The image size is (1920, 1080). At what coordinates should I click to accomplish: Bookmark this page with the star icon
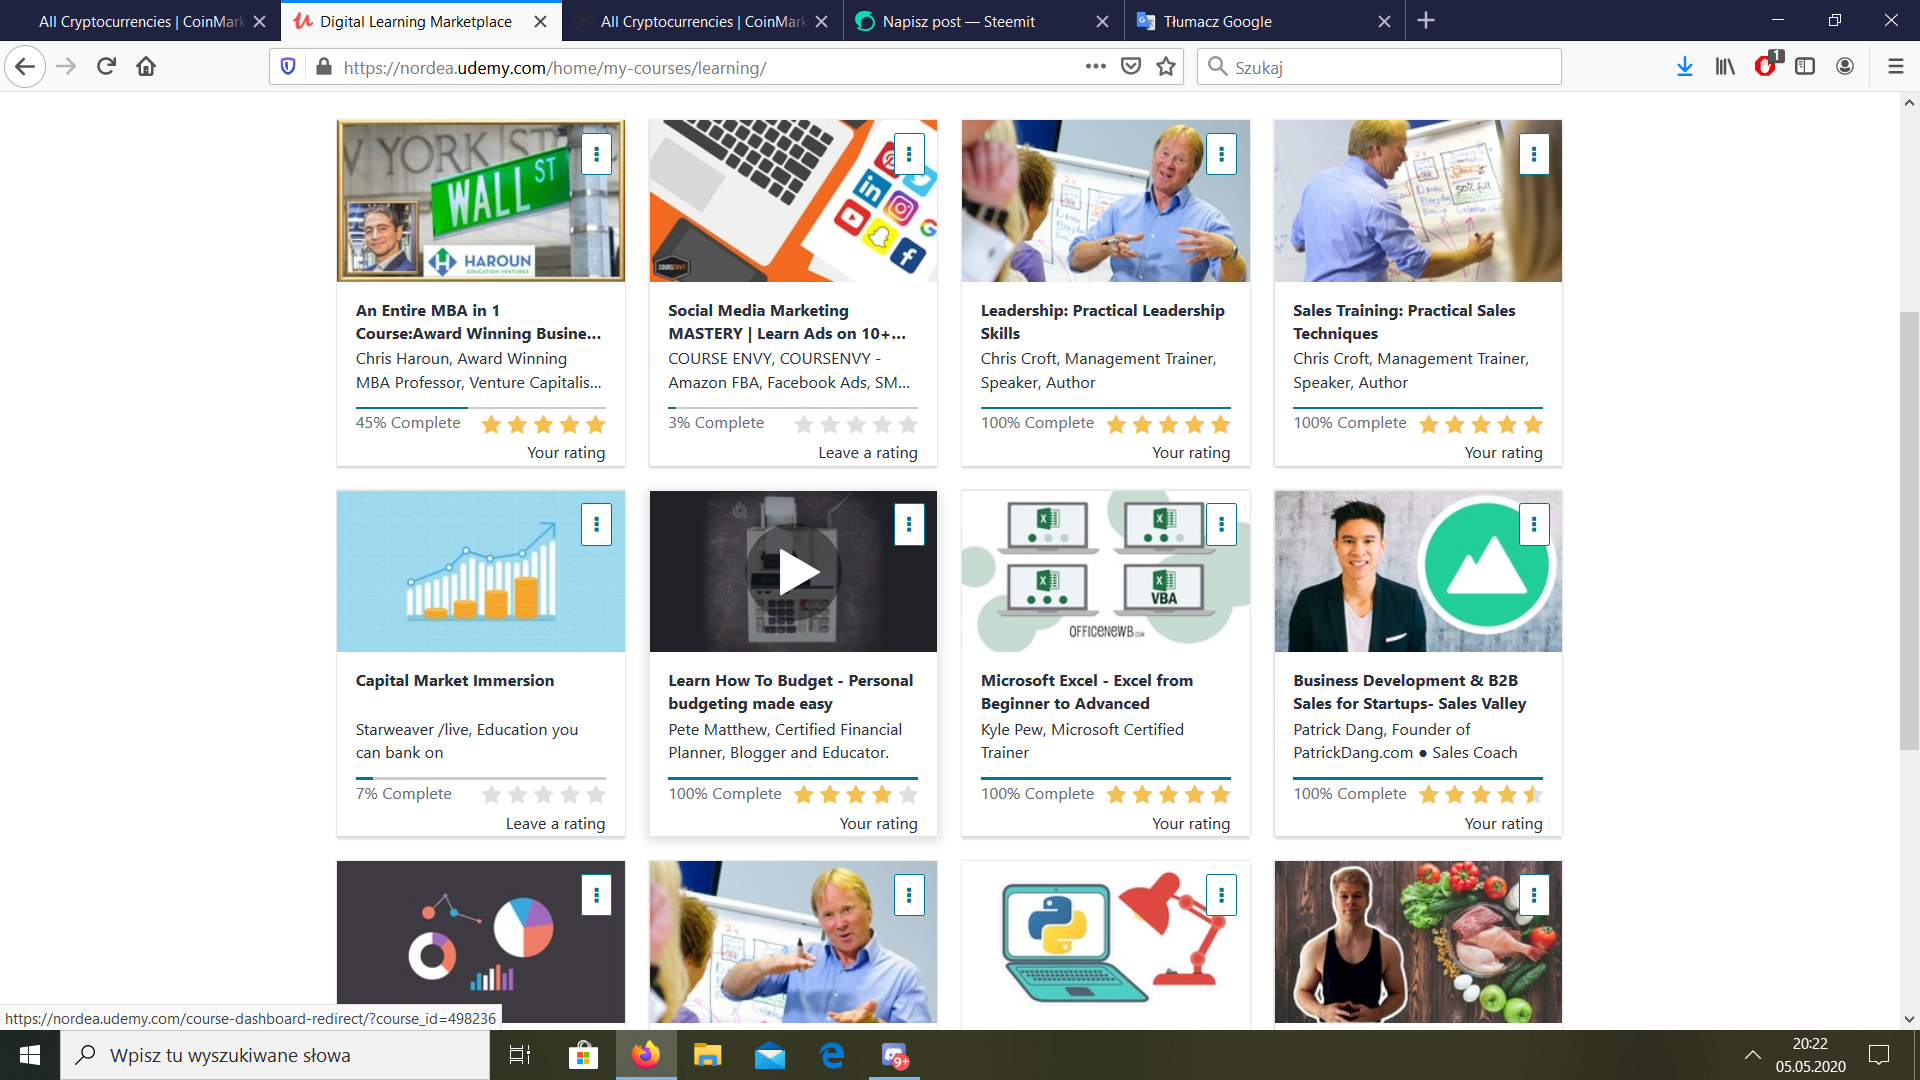[x=1166, y=67]
